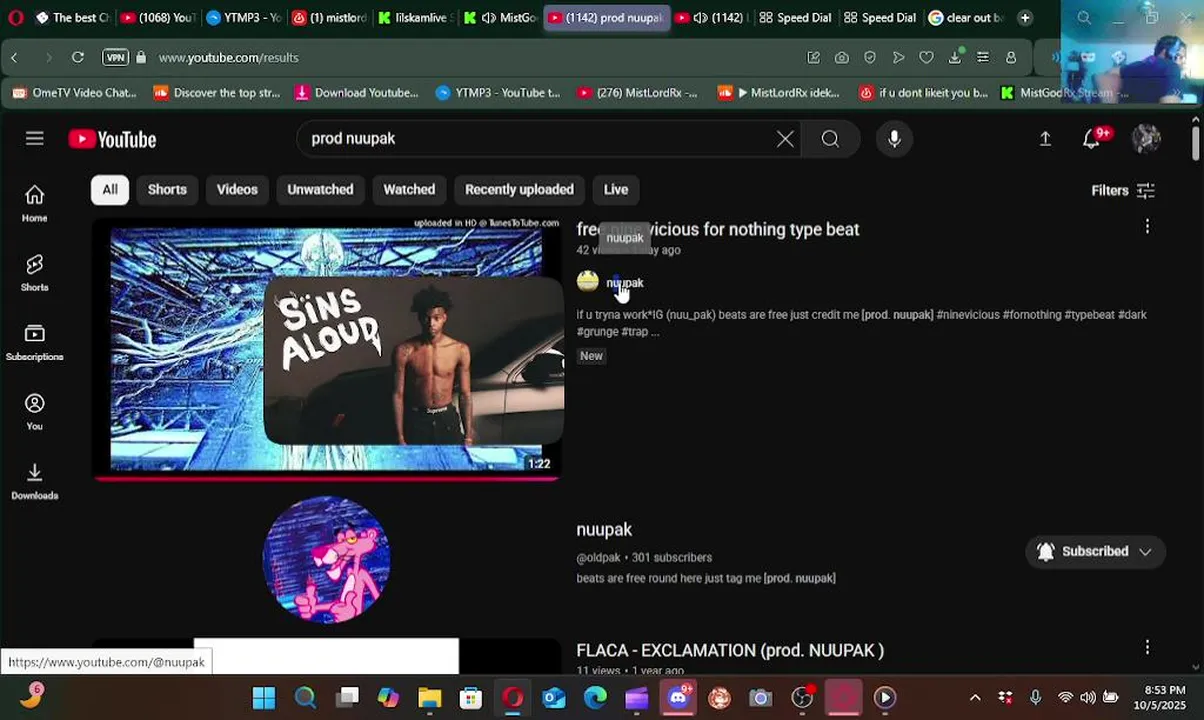Screen dimensions: 1204x720
Task: Switch to The best Ch tab
Action: [x=71, y=18]
